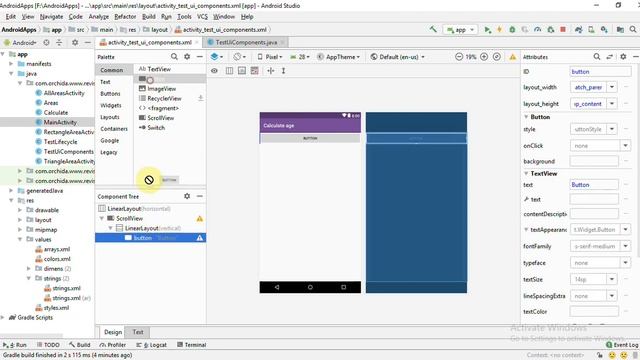Click the Attach debugger to process icon
This screenshot has height=360, width=640.
(551, 29)
